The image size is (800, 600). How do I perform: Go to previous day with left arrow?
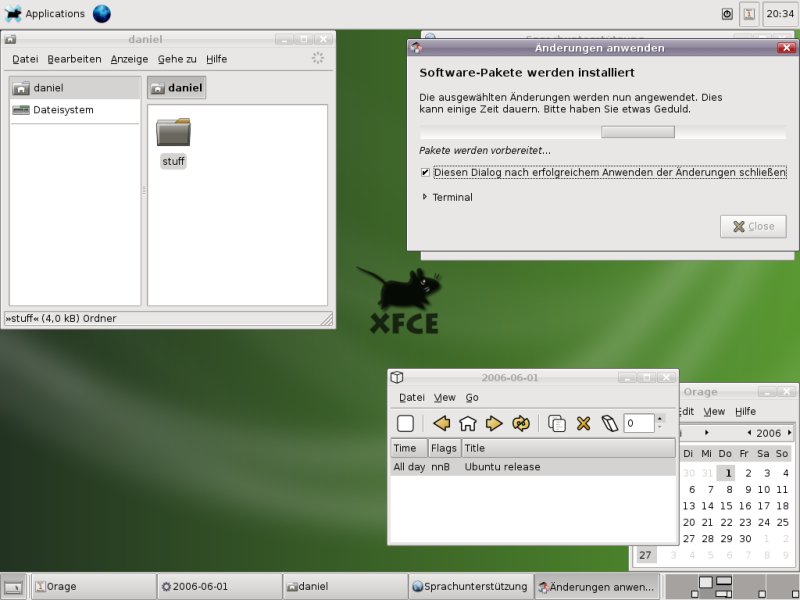click(x=441, y=423)
